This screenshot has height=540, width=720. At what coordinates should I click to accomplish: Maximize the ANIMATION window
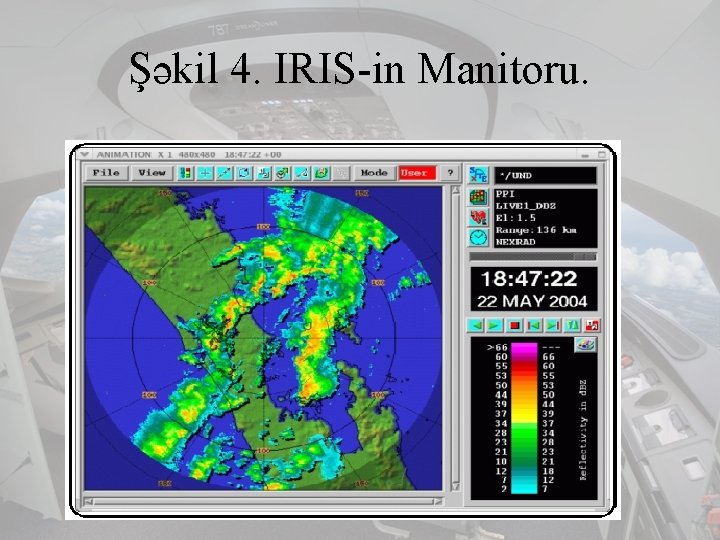point(602,155)
